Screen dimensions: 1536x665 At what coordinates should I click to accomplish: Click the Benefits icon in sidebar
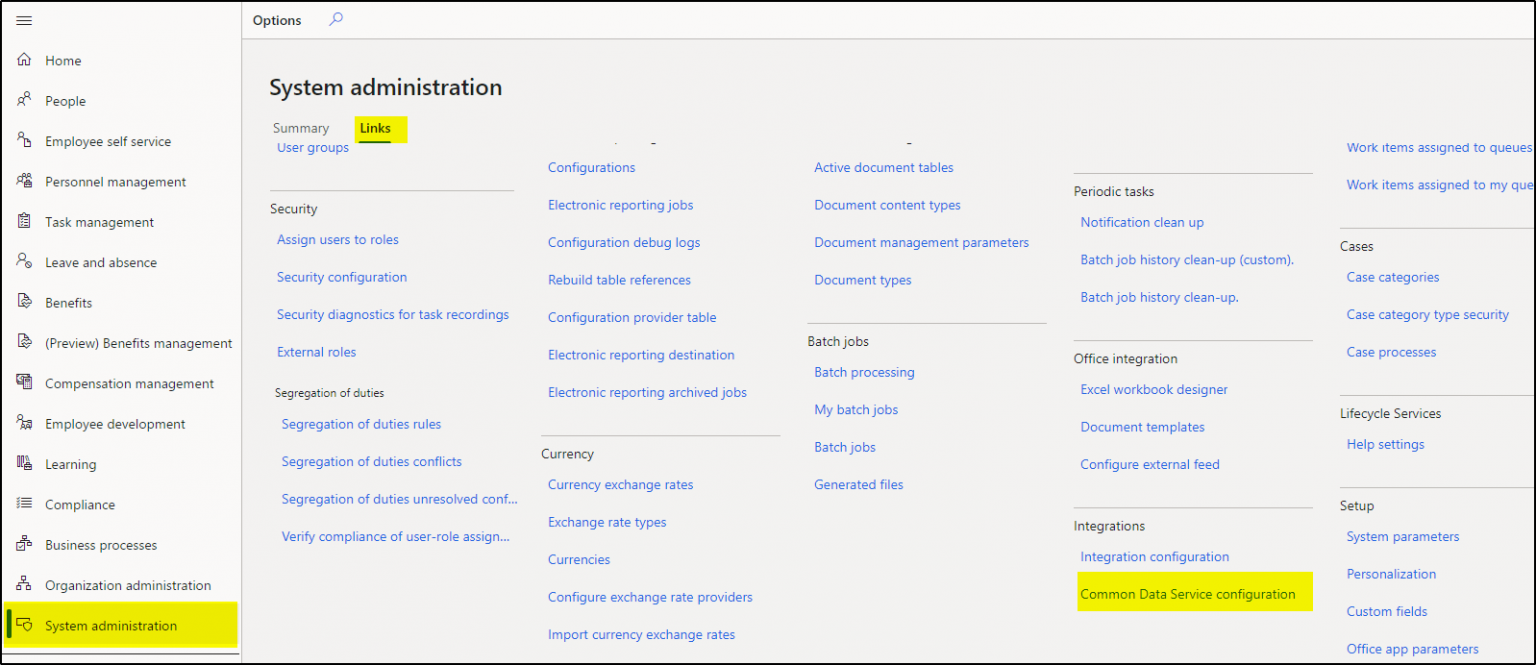coord(25,303)
